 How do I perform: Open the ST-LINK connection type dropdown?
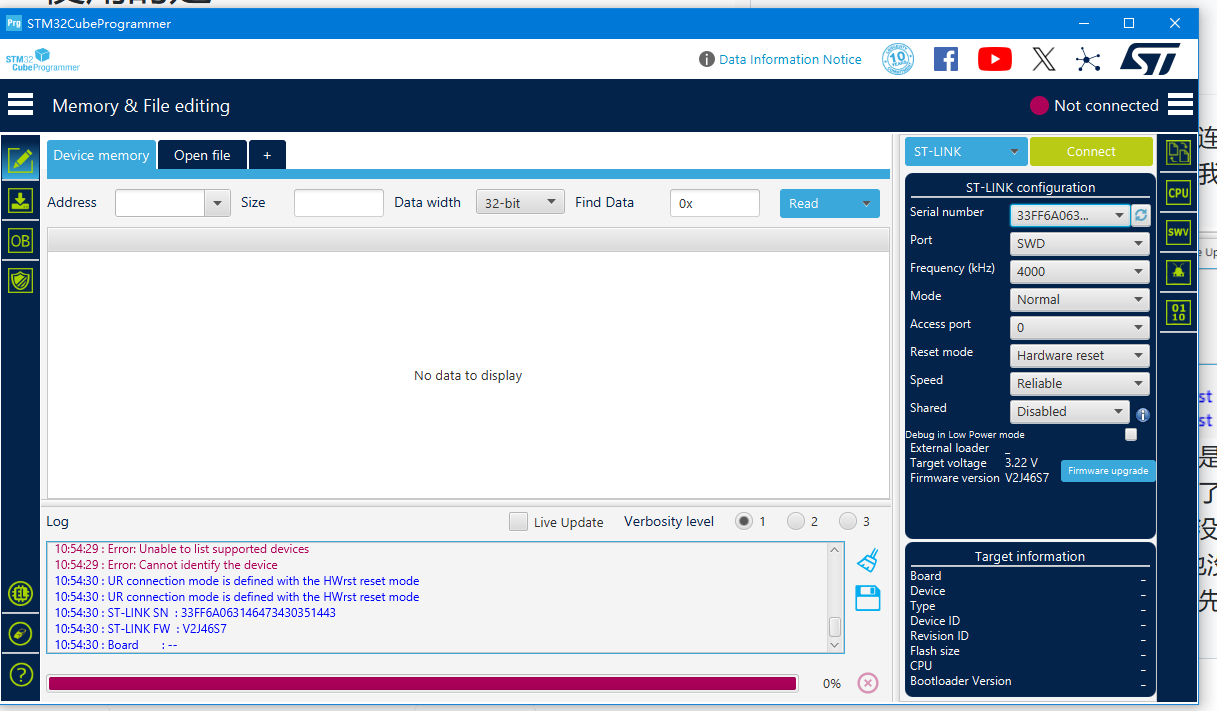966,151
